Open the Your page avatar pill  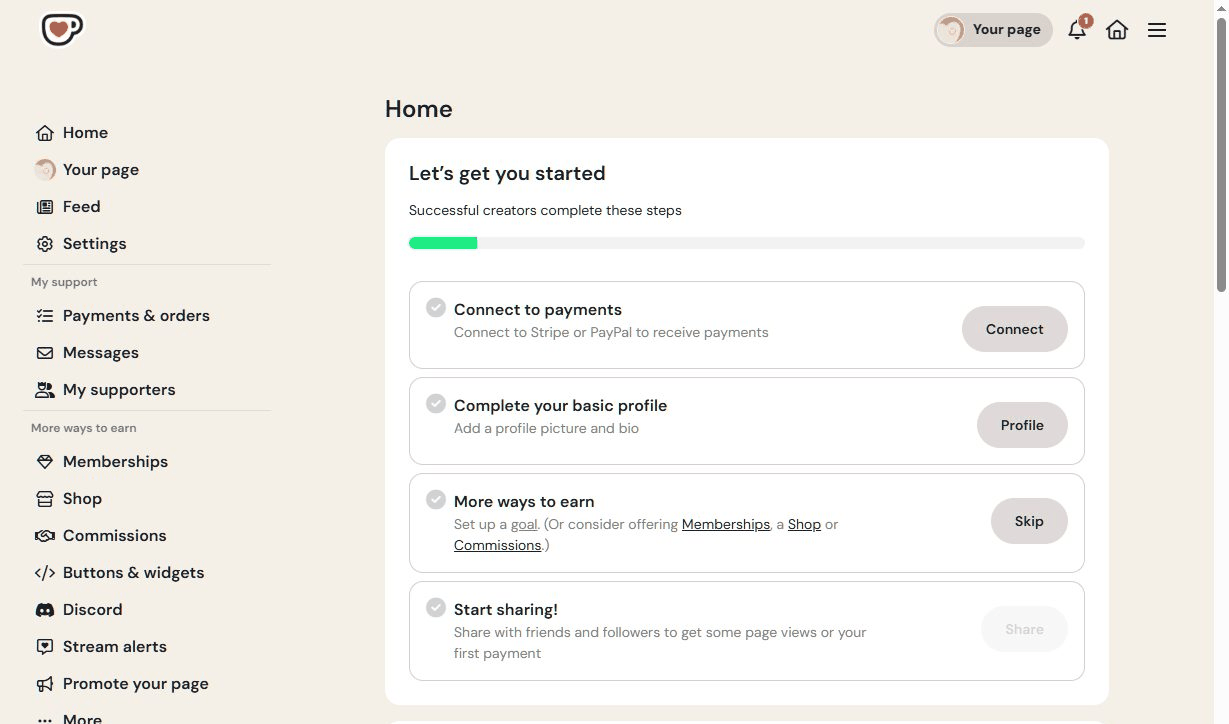click(993, 30)
